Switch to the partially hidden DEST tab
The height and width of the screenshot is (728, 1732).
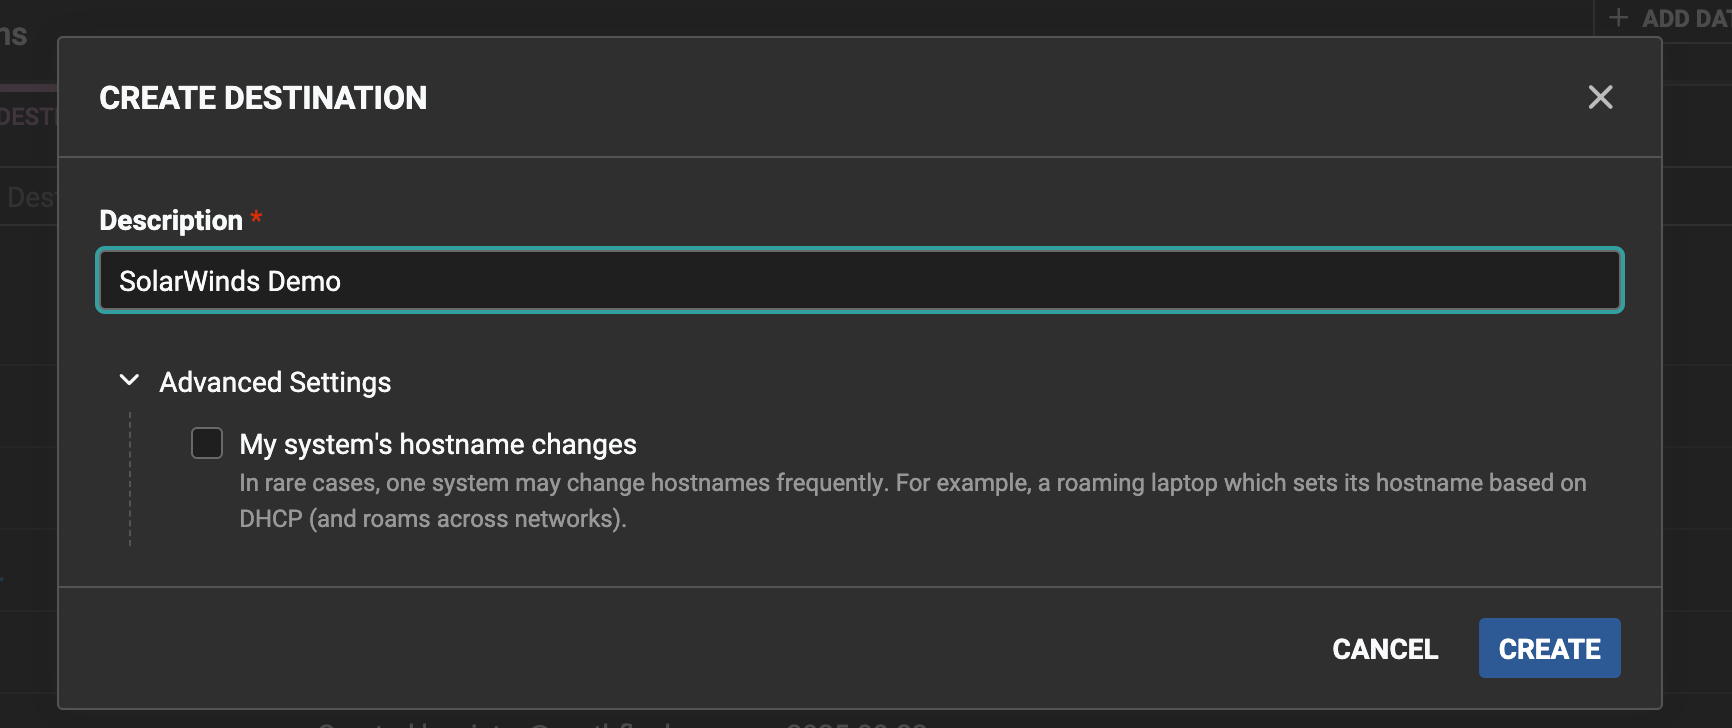tap(28, 117)
